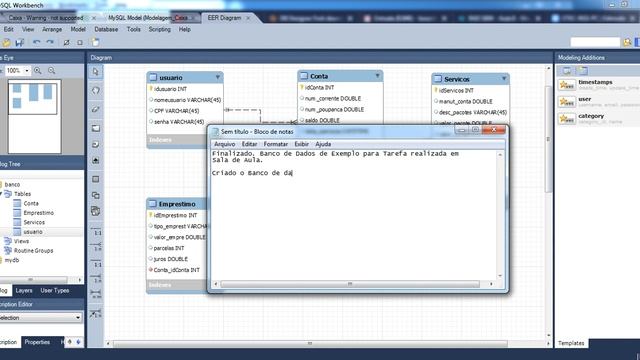This screenshot has height=360, width=640.
Task: Select the new table tool
Action: tap(96, 179)
